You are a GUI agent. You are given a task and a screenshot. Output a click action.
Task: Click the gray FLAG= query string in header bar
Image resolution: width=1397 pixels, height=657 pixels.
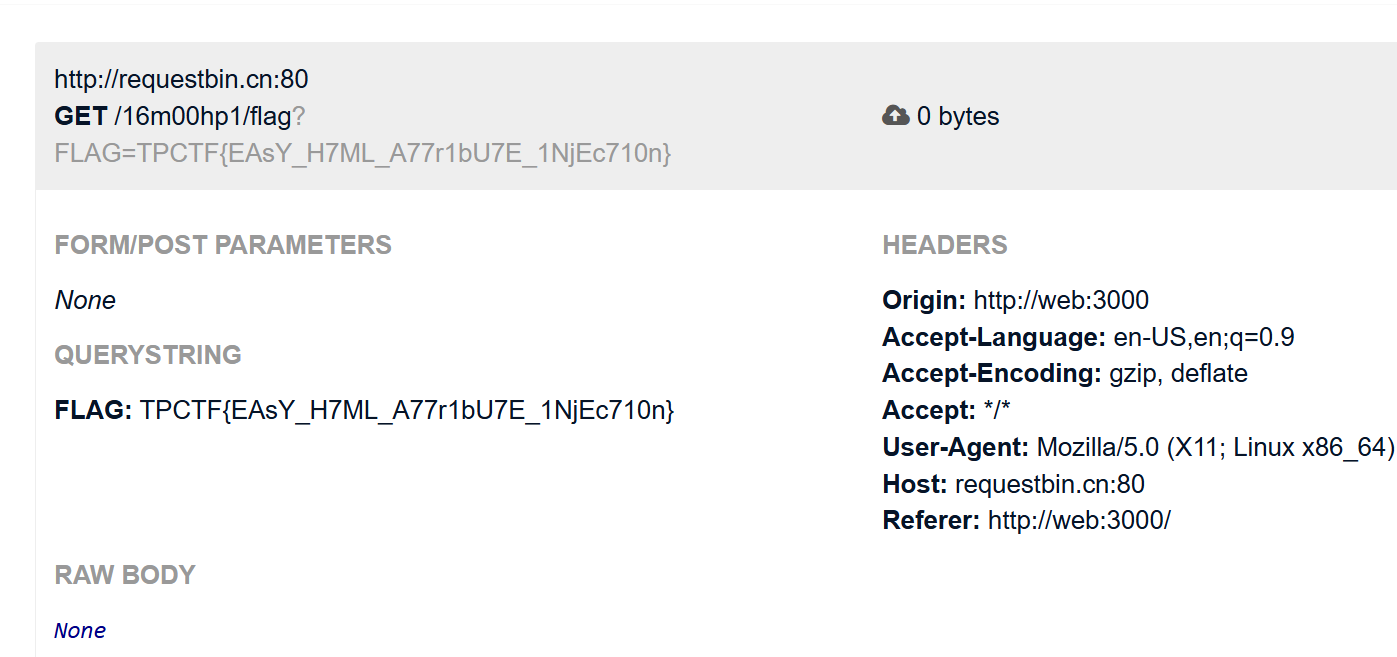coord(362,153)
